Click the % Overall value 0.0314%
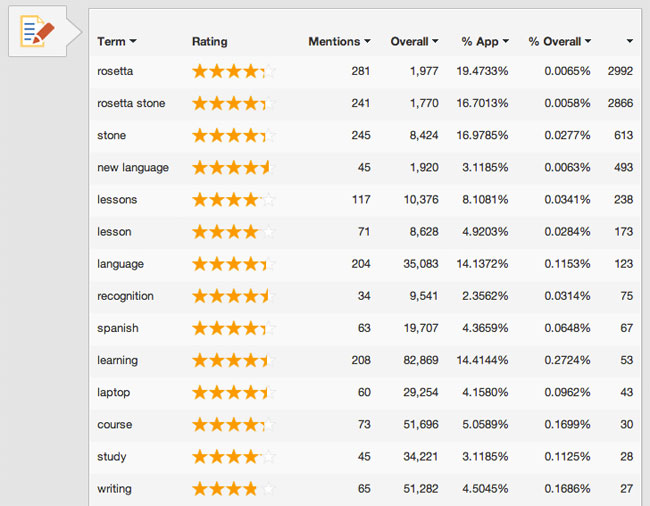650x506 pixels. click(x=567, y=296)
